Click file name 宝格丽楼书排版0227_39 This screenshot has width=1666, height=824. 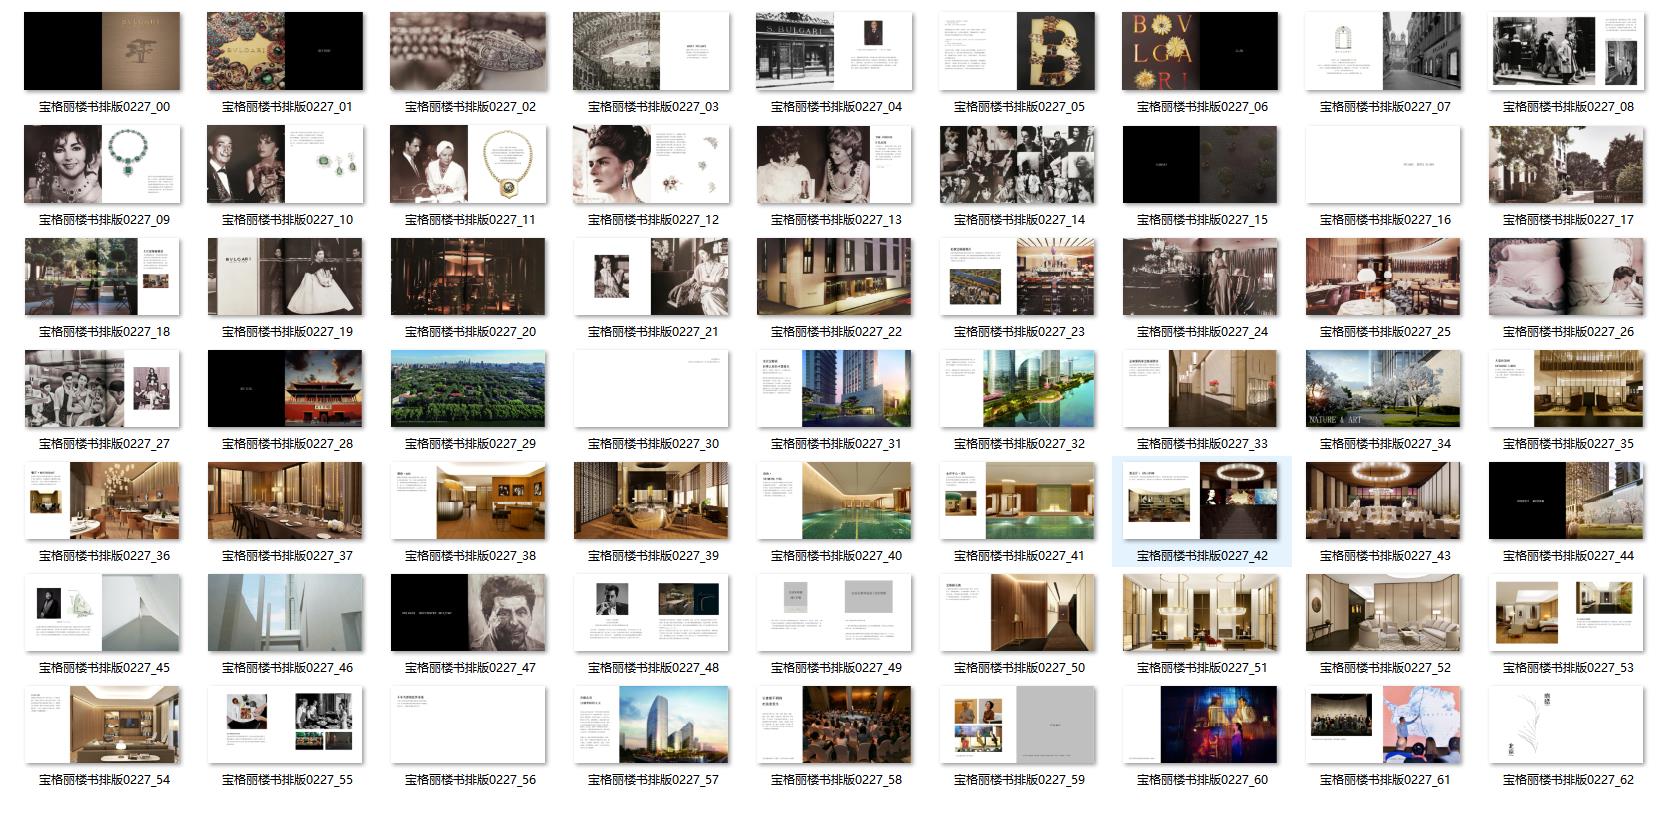click(653, 556)
